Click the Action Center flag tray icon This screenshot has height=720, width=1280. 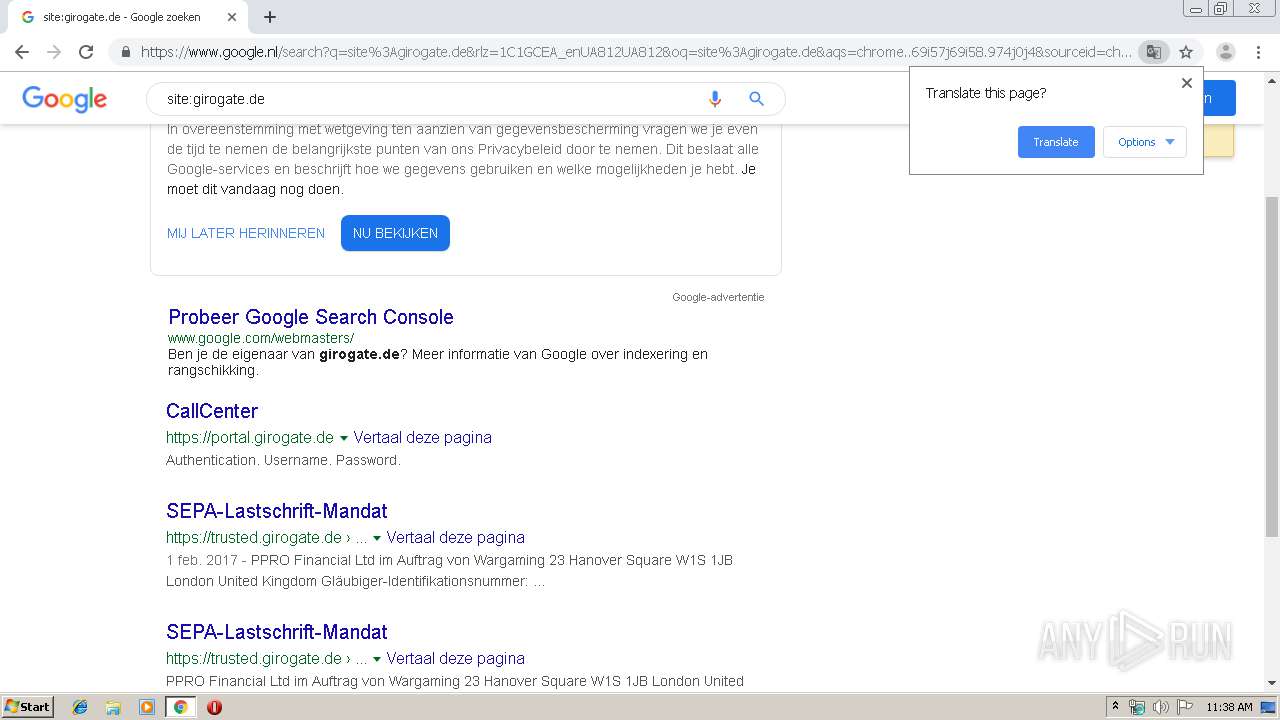(1185, 707)
